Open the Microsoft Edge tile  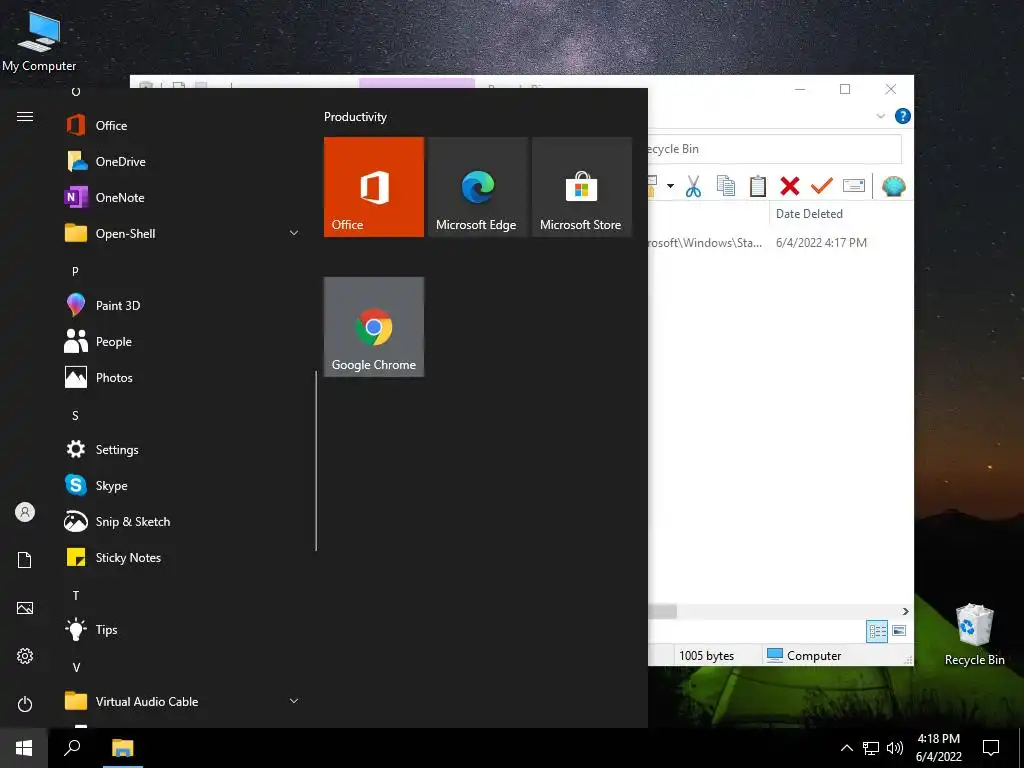pos(477,187)
